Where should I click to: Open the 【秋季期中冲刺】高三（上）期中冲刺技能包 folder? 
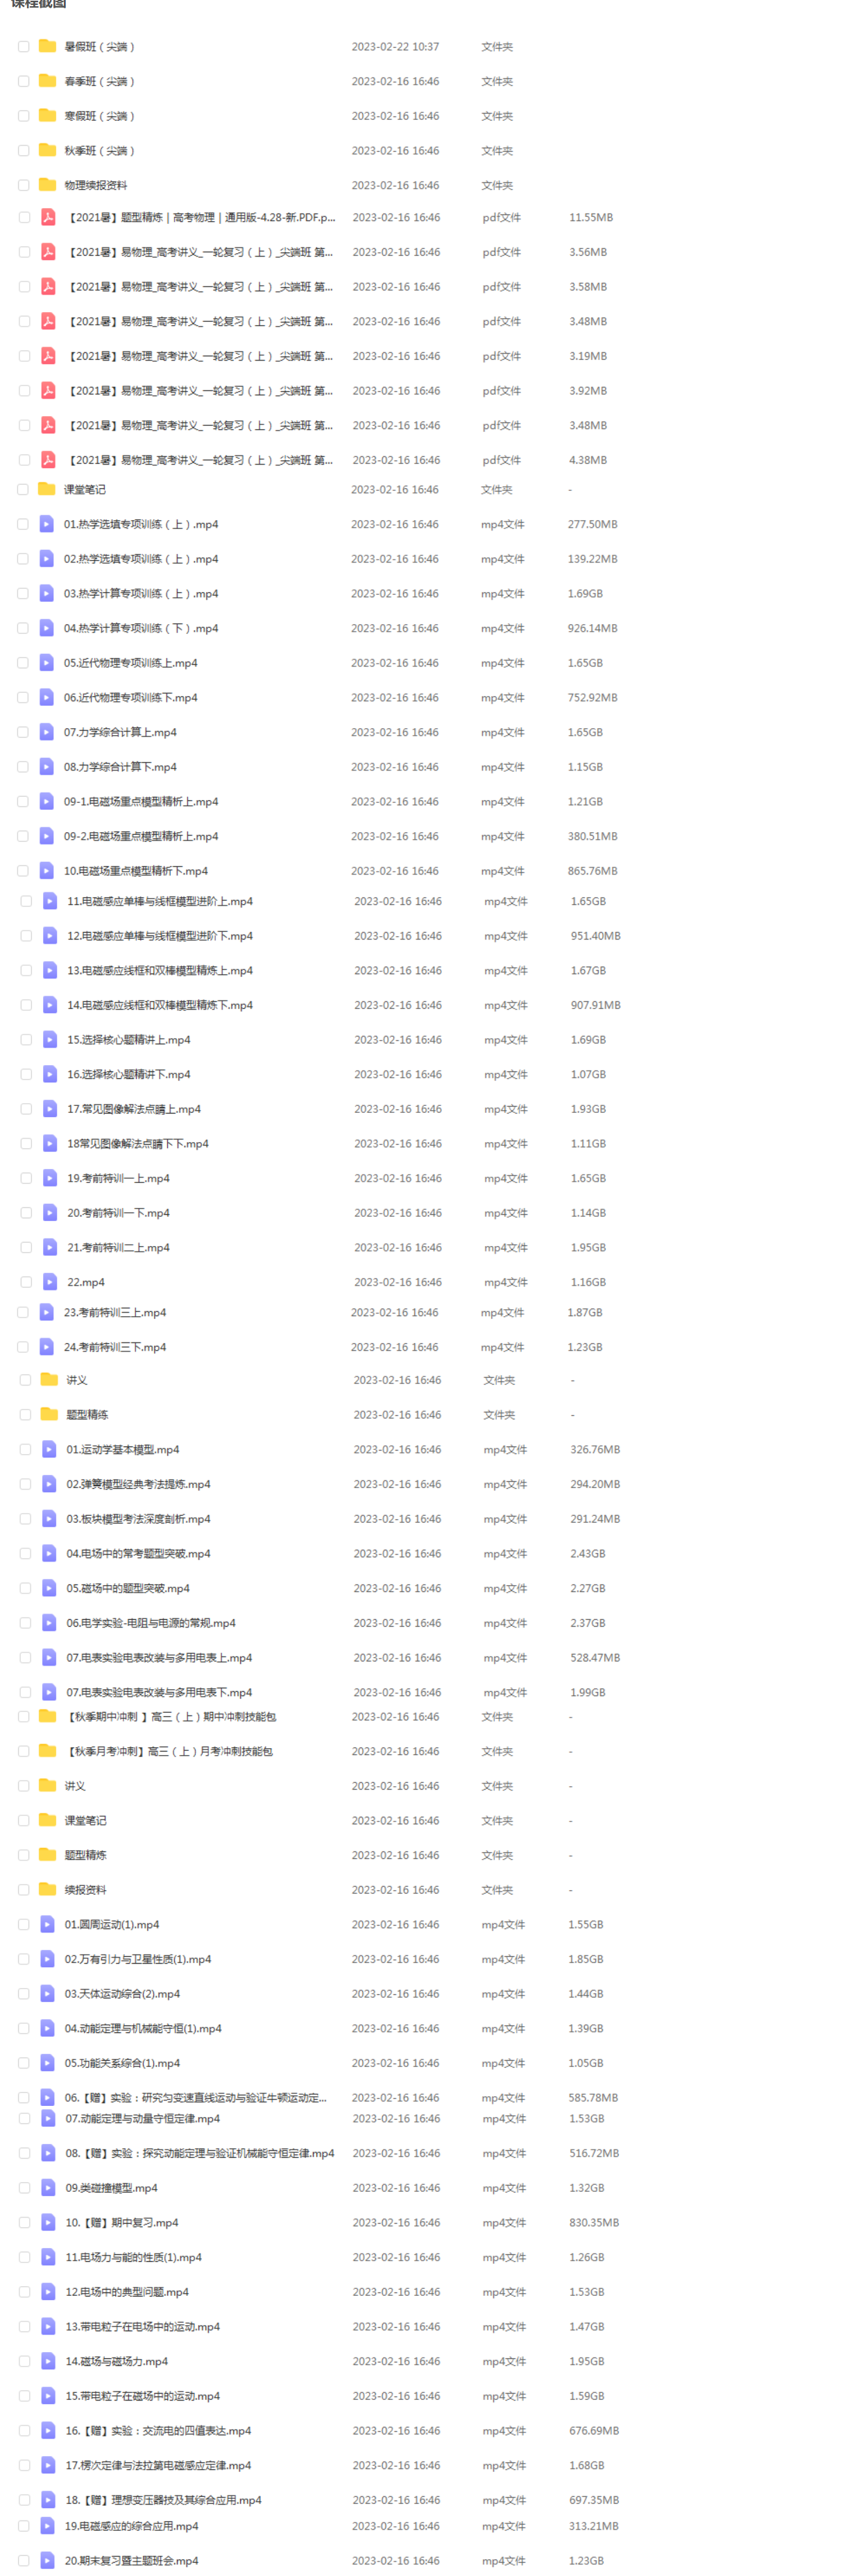pos(170,1717)
